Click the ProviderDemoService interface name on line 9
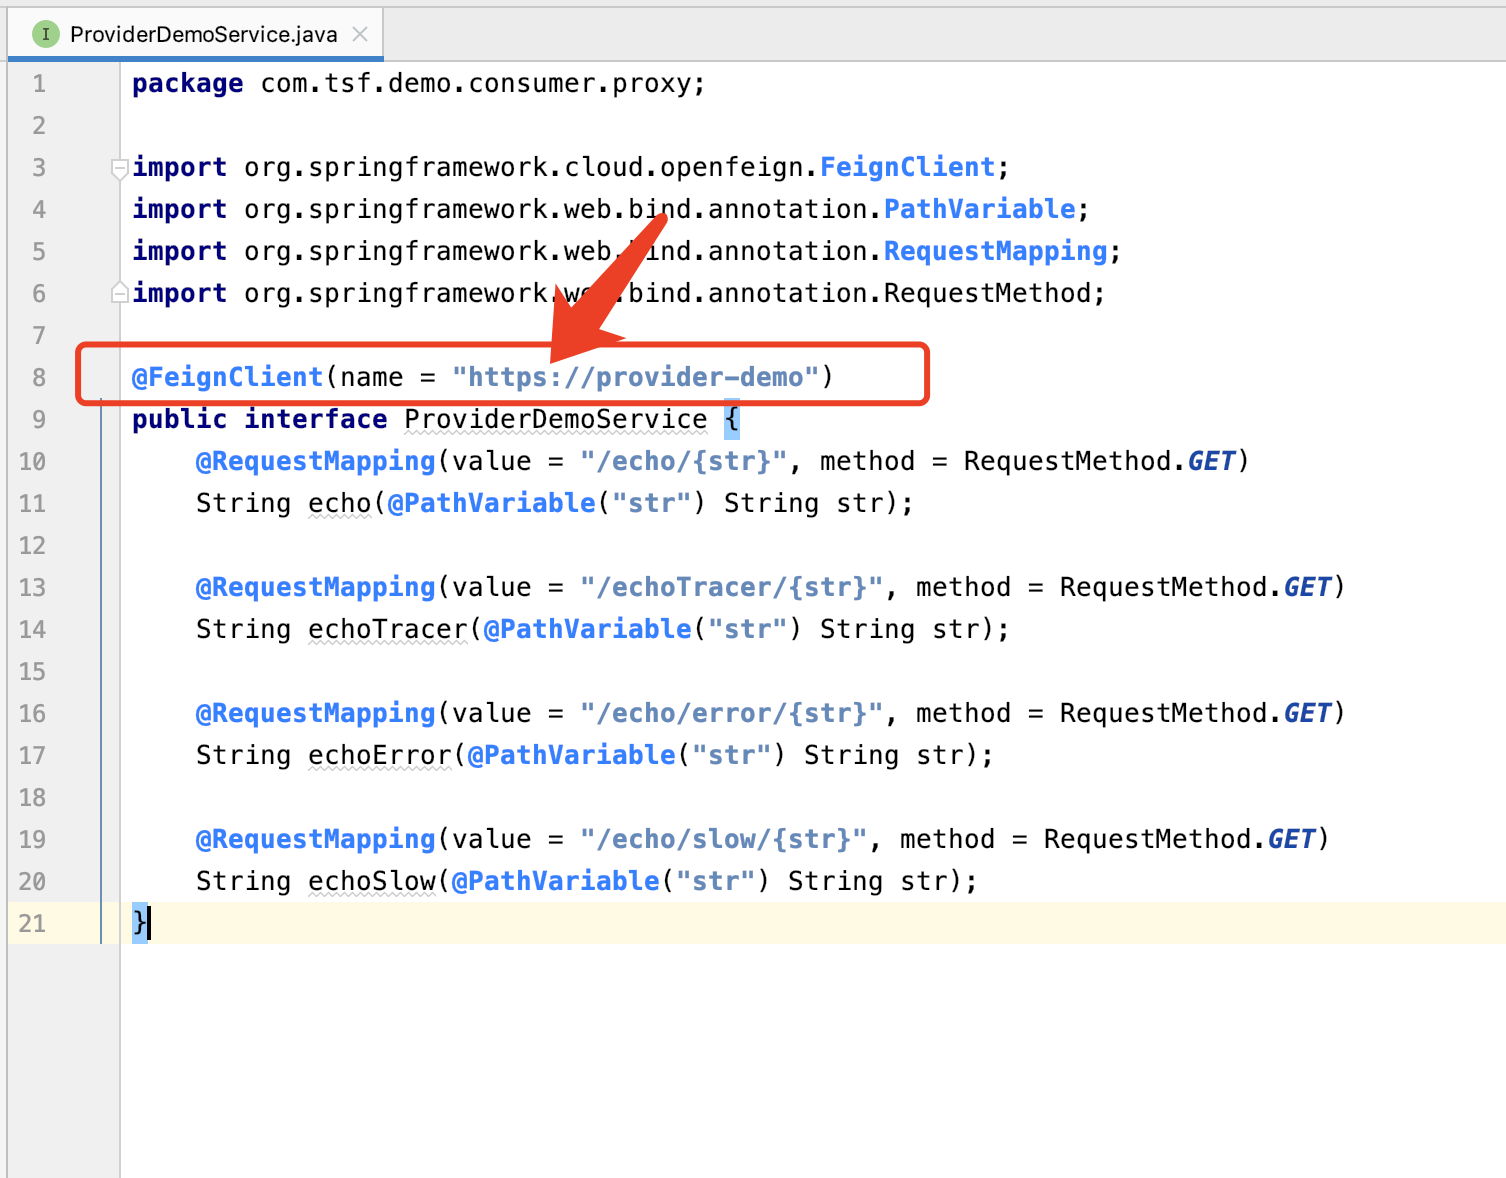Viewport: 1506px width, 1178px height. (555, 419)
